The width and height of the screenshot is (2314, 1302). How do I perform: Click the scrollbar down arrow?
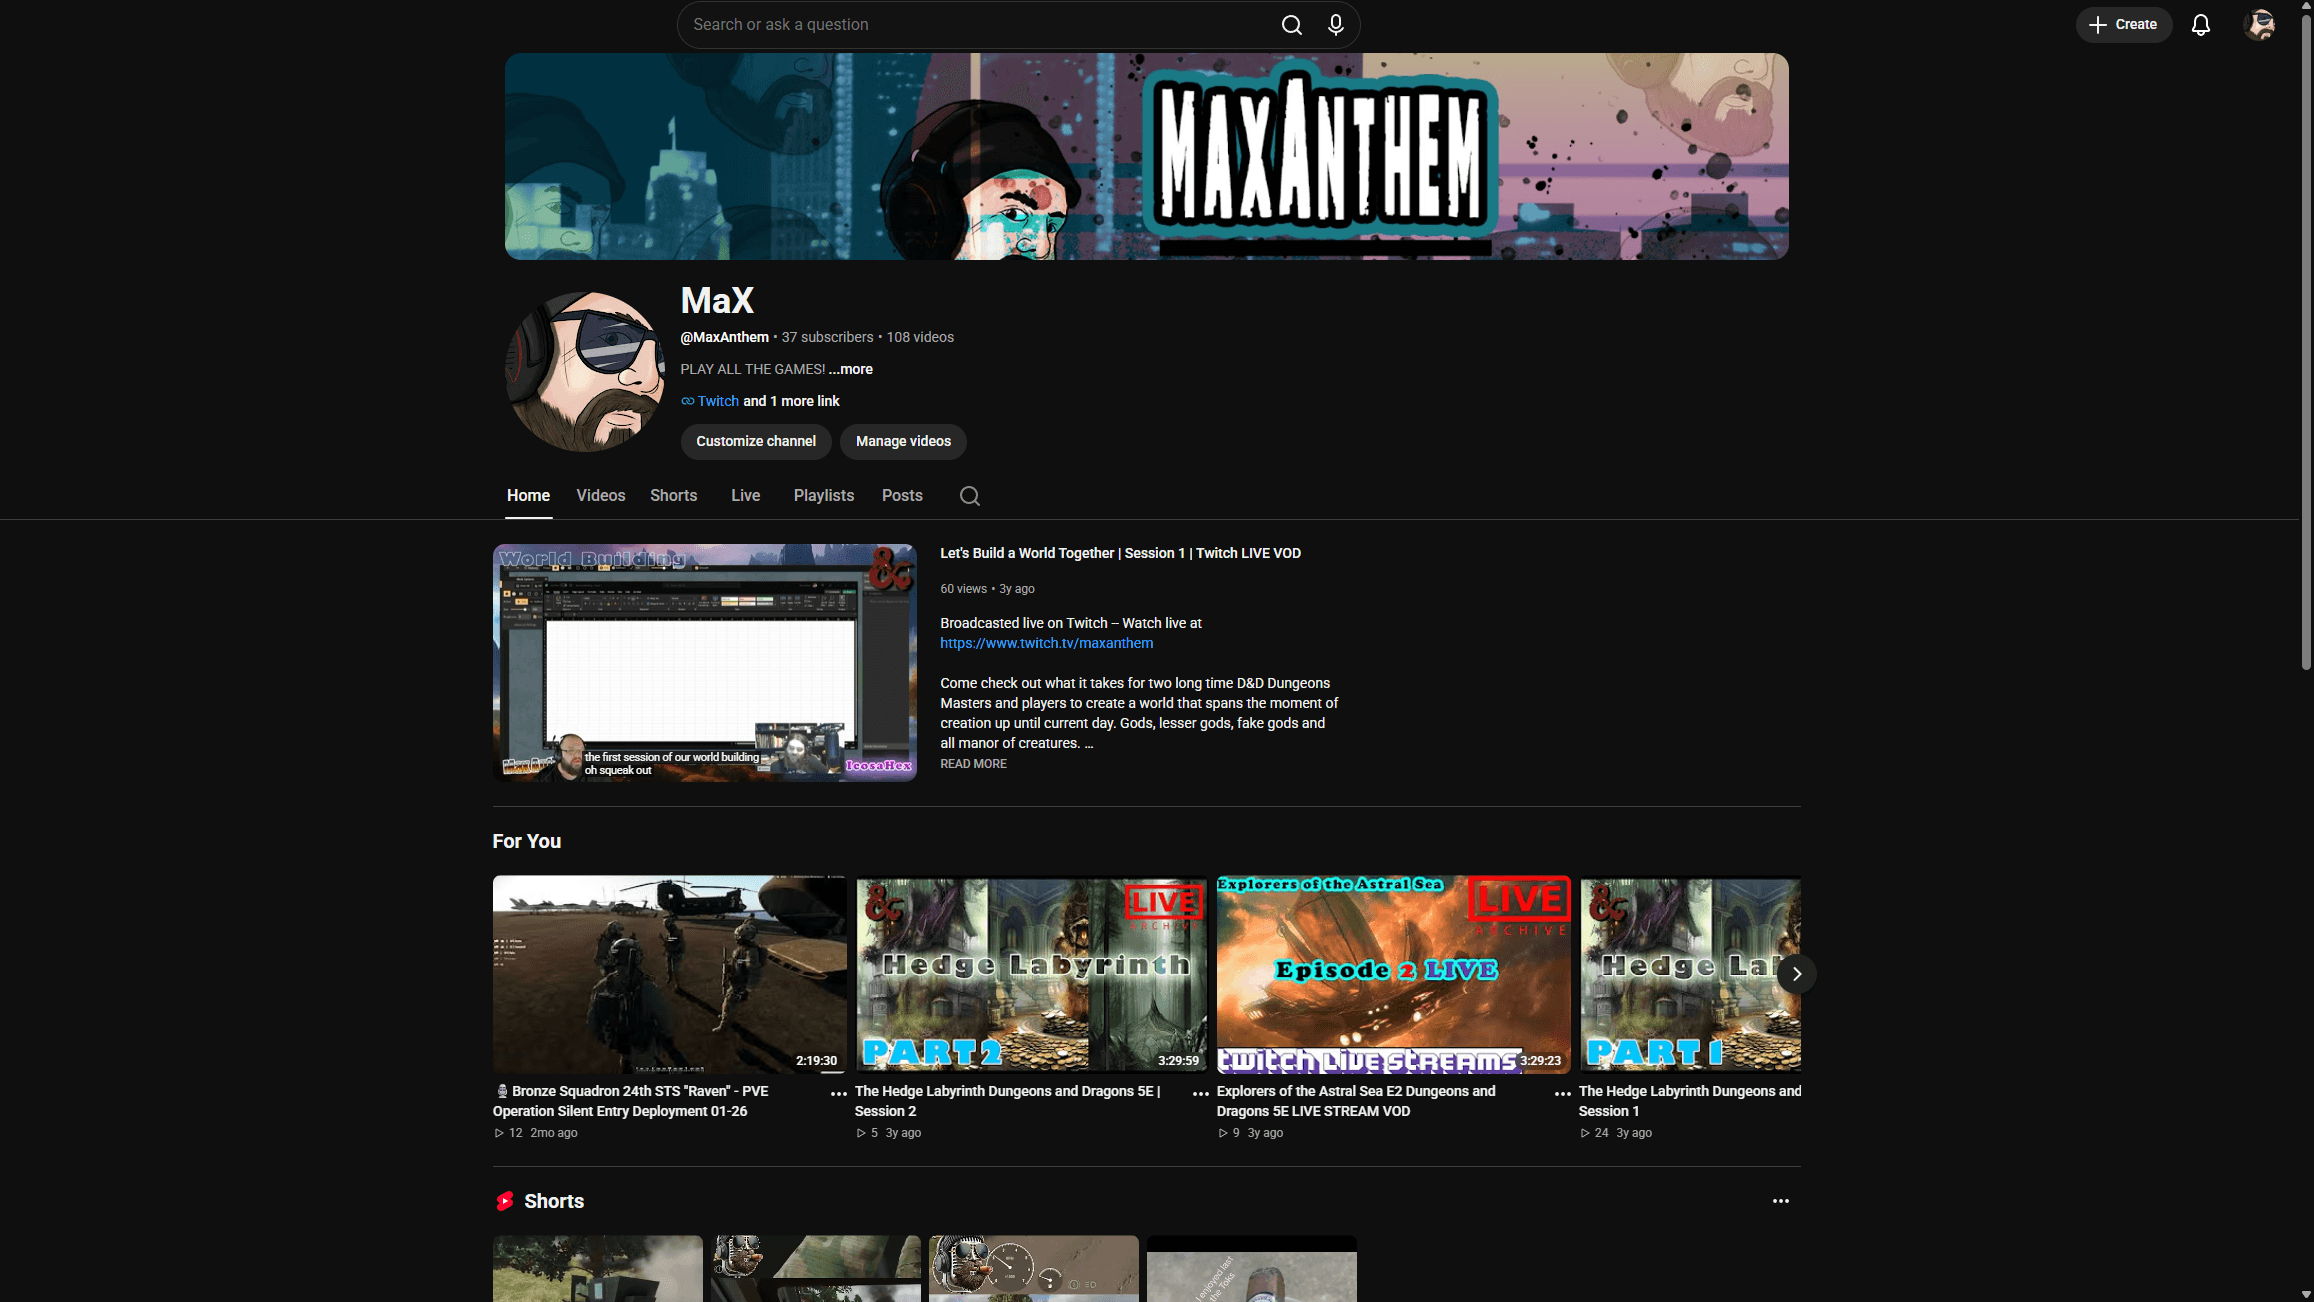[x=2306, y=1295]
